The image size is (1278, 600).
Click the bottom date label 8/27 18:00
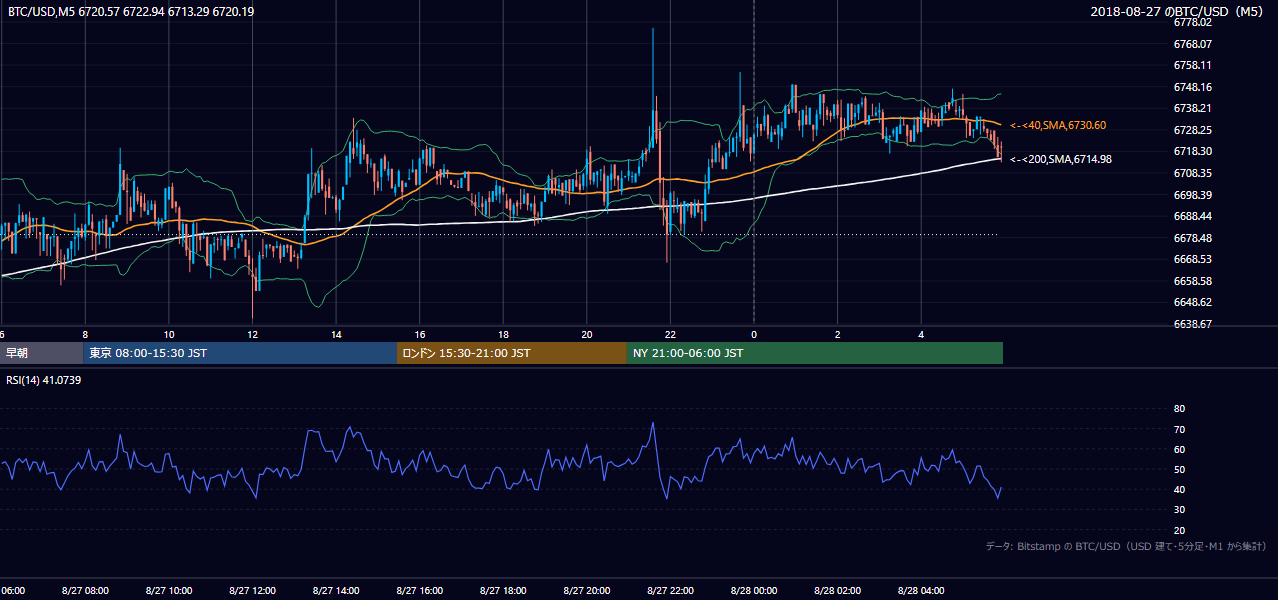point(503,591)
